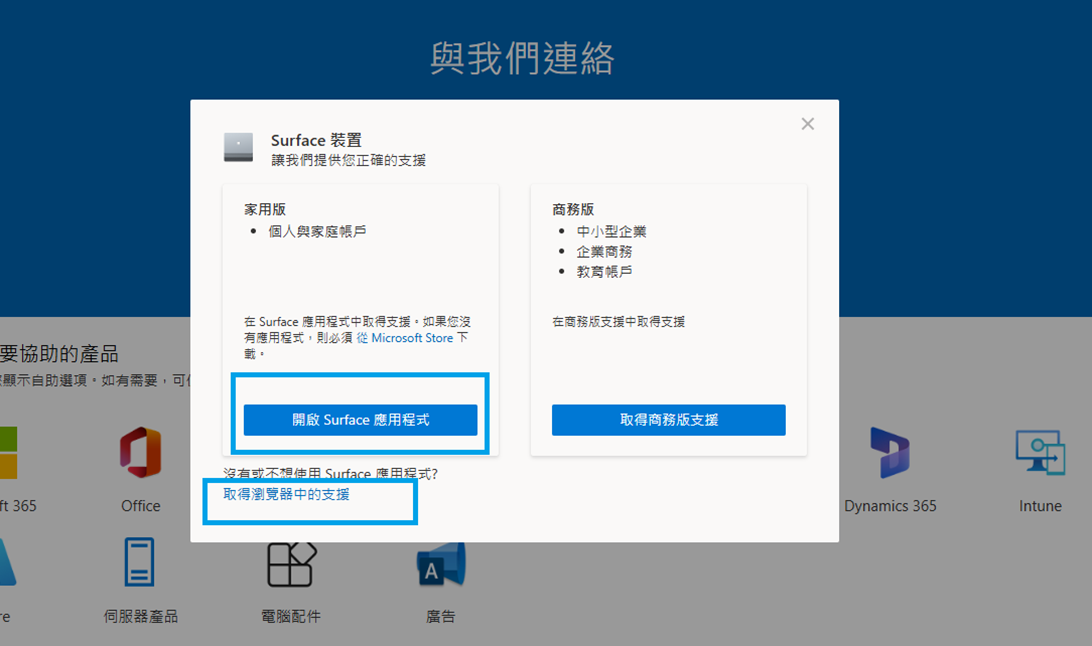This screenshot has width=1092, height=646.
Task: Click the Office label text
Action: click(x=141, y=506)
